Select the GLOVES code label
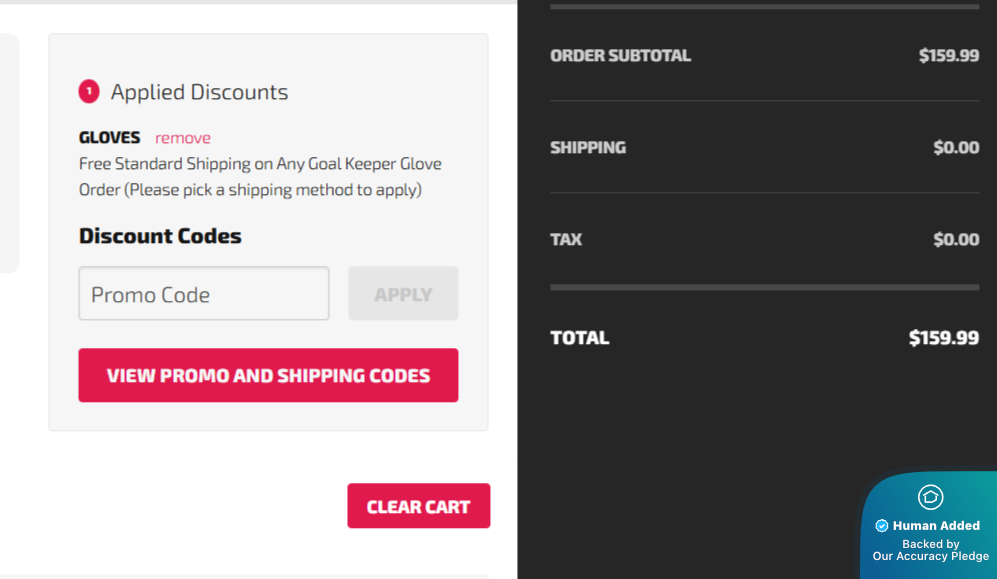This screenshot has height=579, width=997. tap(110, 138)
